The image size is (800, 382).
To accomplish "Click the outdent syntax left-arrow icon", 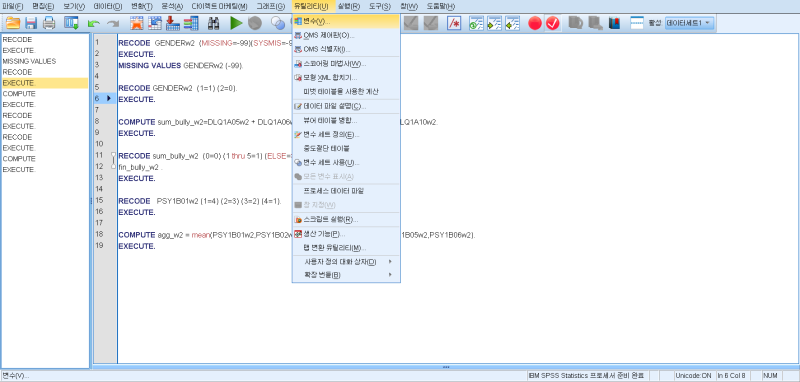I will point(512,23).
